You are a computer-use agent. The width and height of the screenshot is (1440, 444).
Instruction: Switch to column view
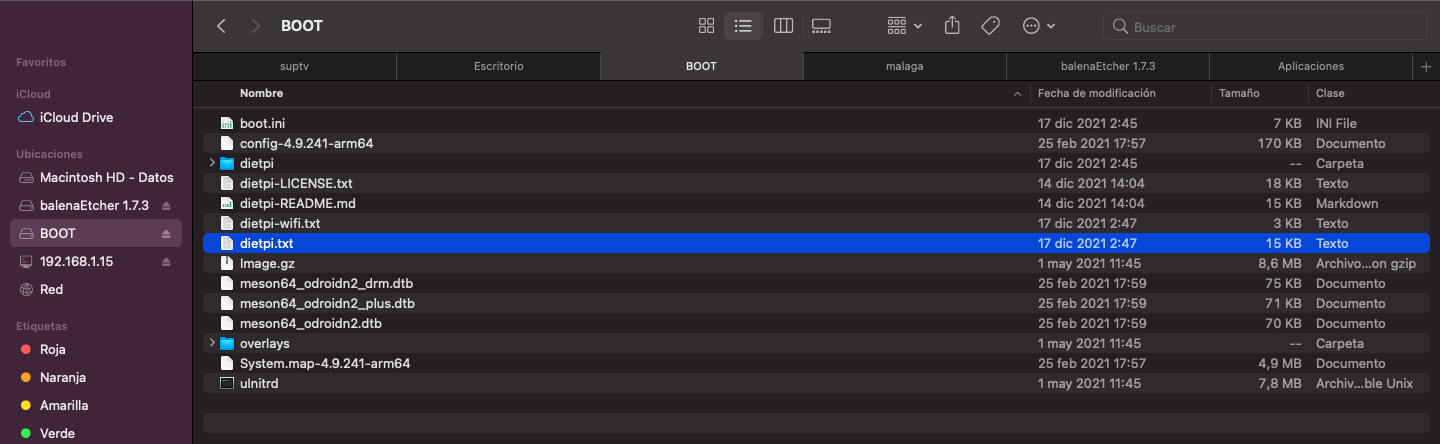[783, 26]
